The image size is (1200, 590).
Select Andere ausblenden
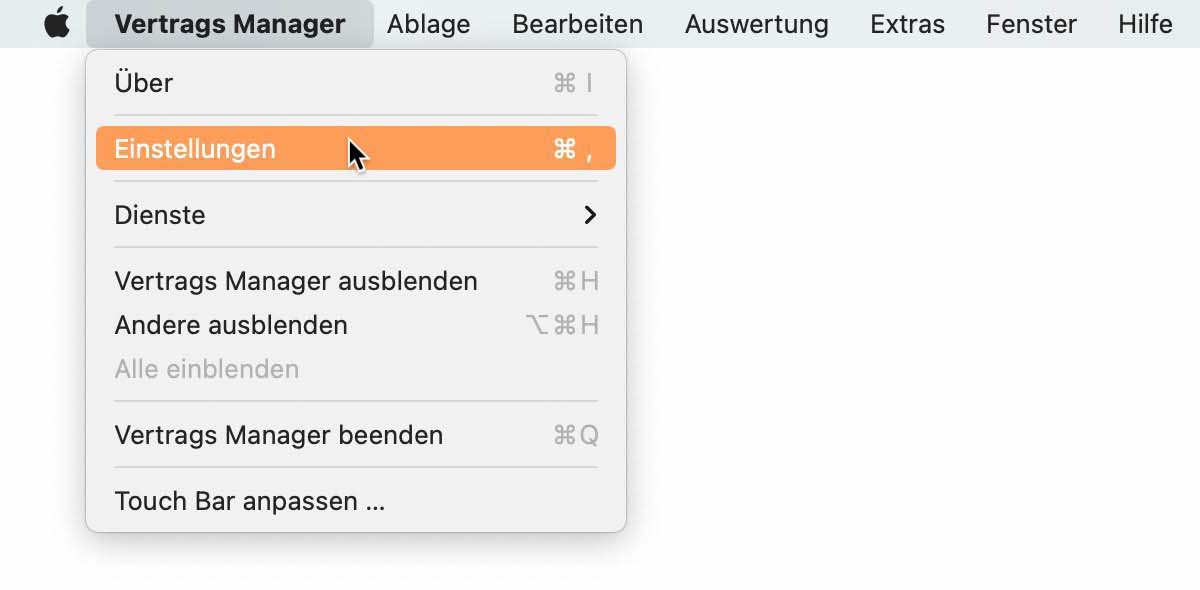(x=356, y=325)
